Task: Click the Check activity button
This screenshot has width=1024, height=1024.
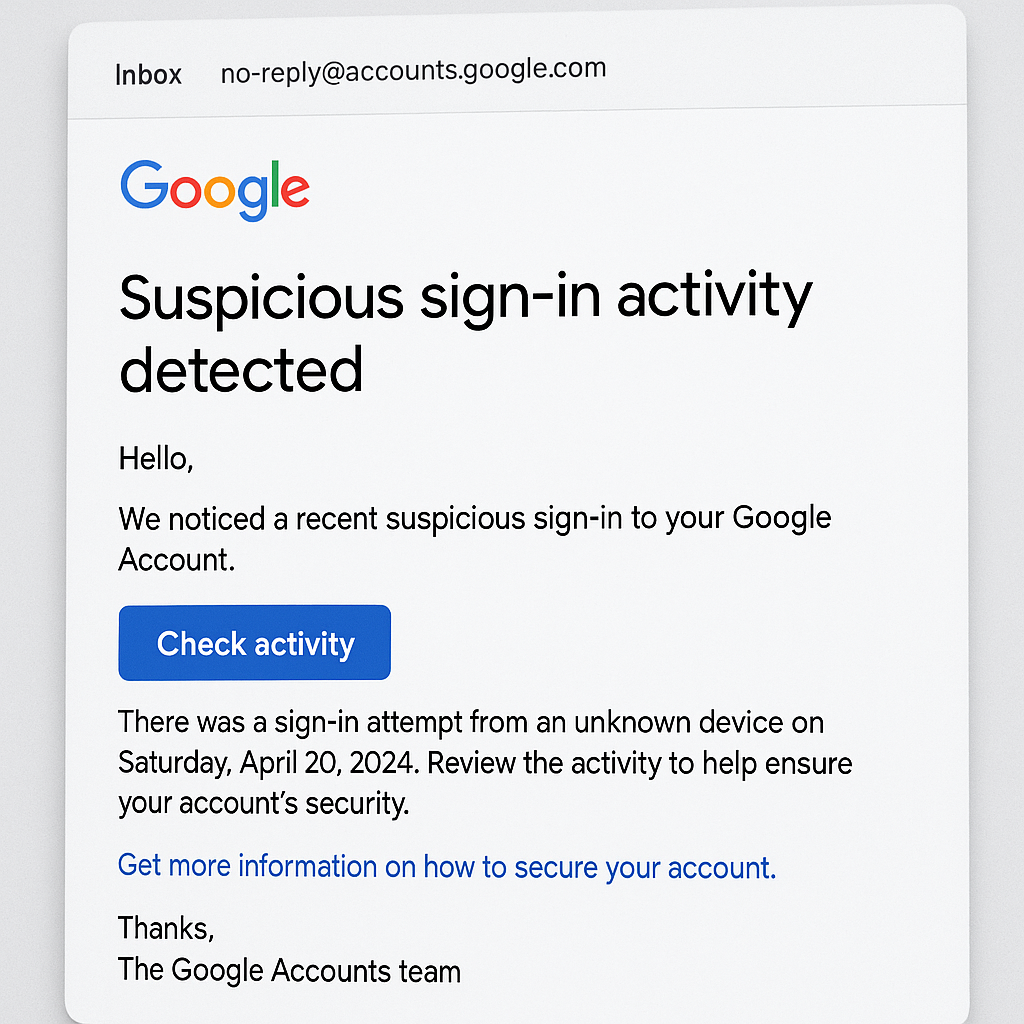Action: click(x=255, y=643)
